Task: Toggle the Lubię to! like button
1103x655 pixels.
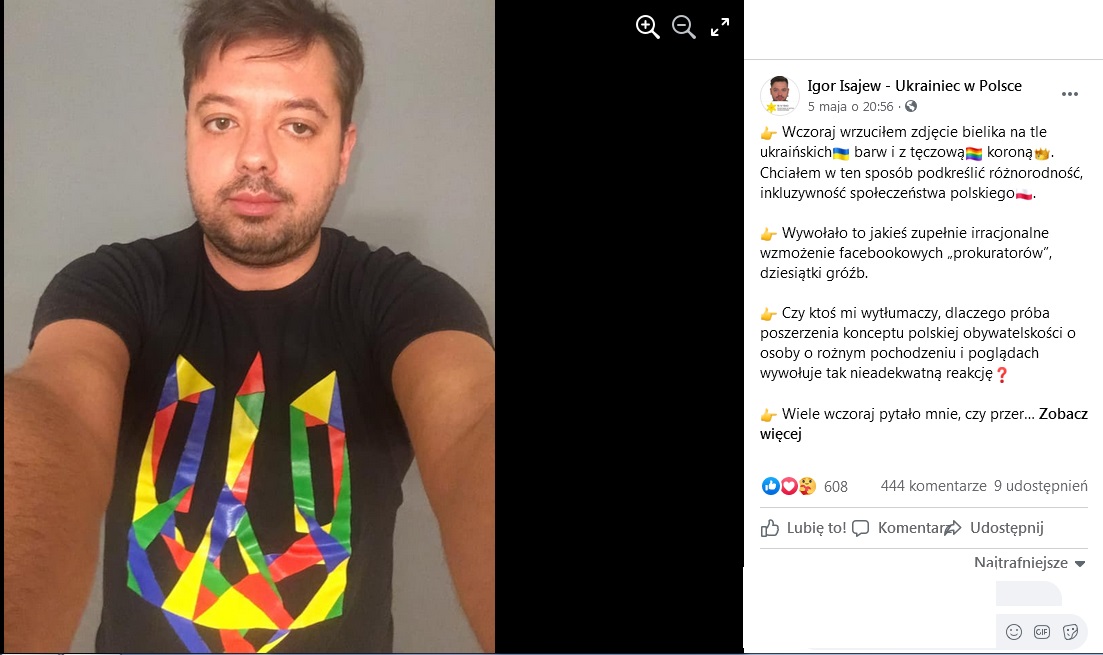Action: point(803,528)
